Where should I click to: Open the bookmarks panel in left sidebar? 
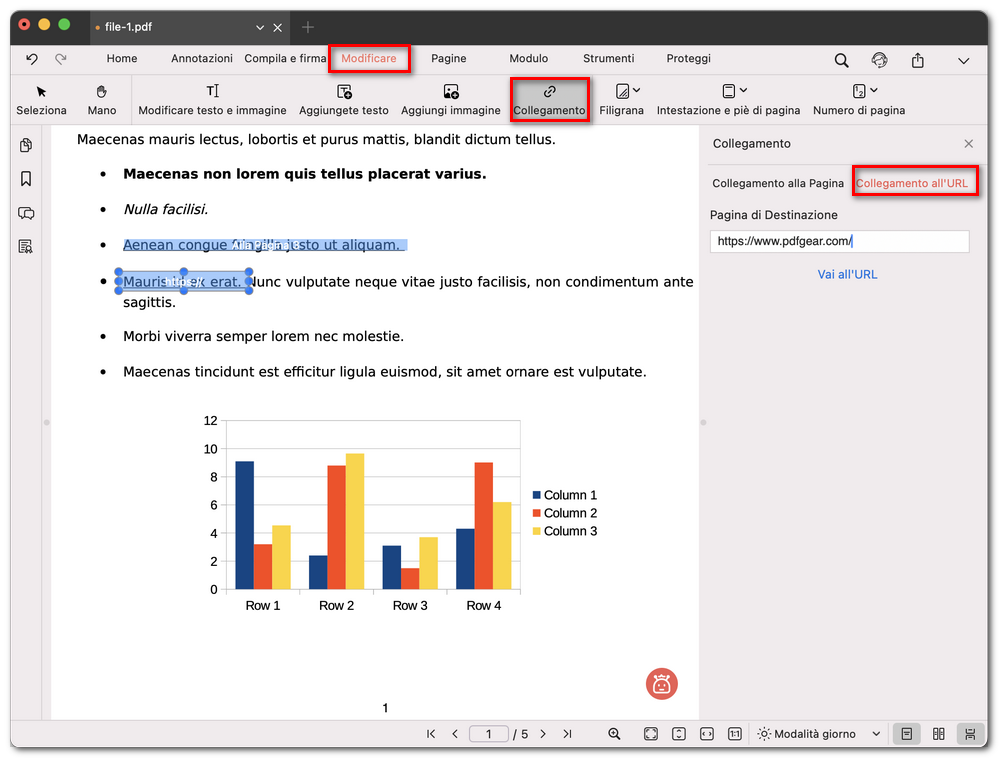tap(26, 179)
